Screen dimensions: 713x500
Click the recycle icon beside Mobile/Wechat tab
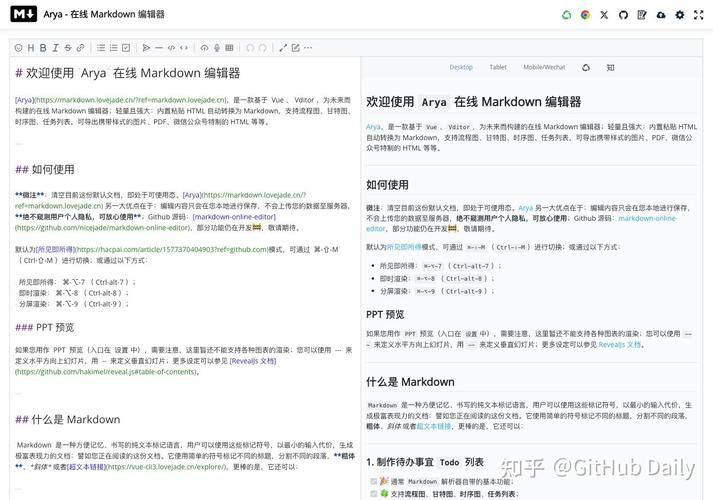click(x=586, y=67)
